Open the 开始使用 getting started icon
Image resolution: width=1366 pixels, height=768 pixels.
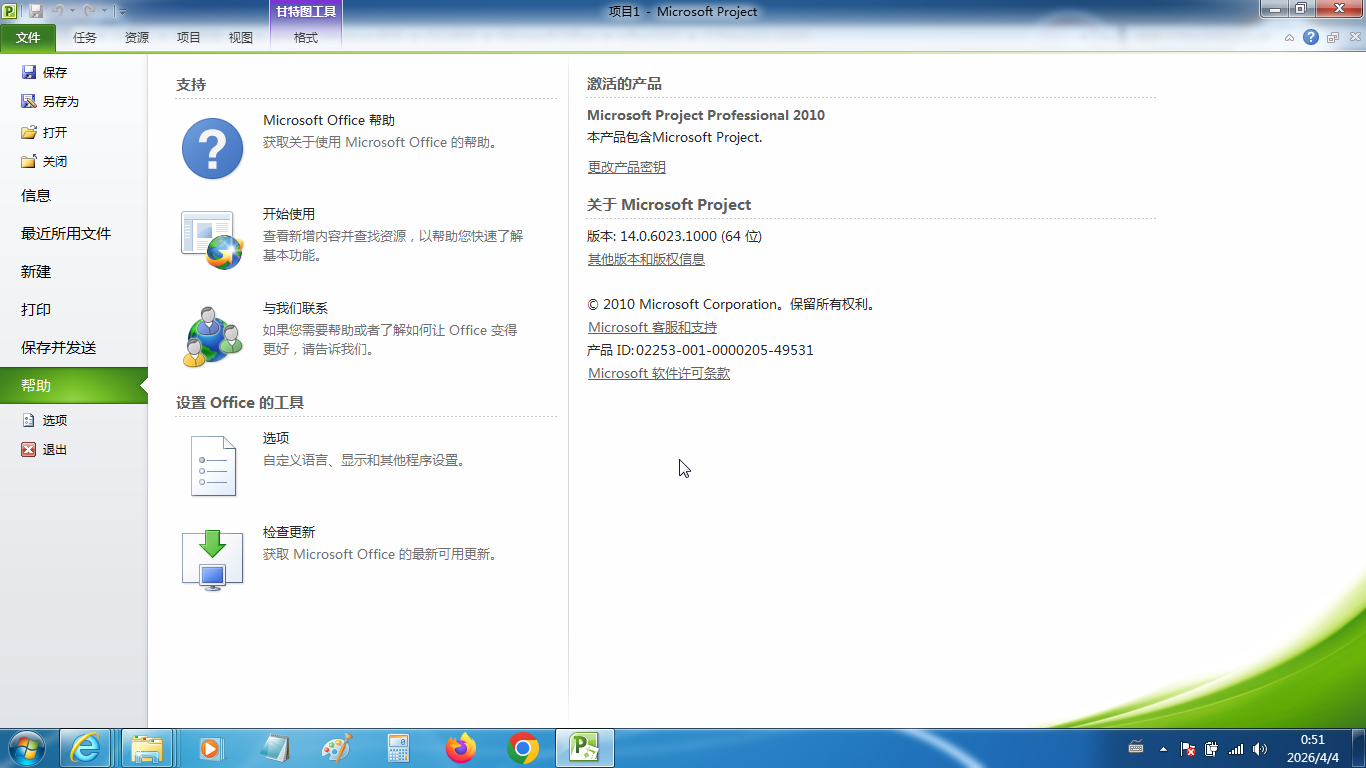point(212,239)
